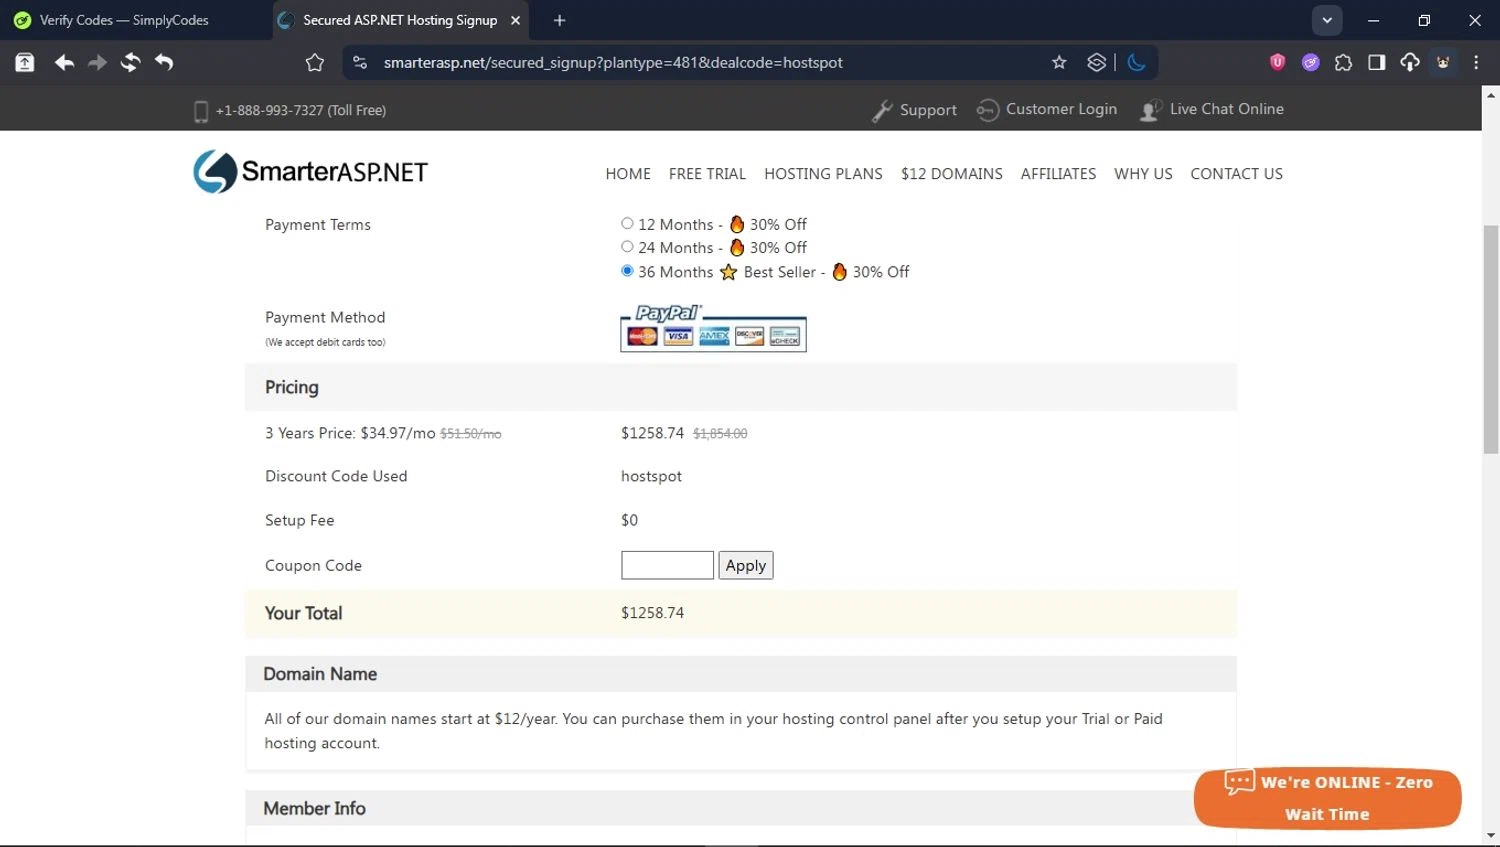Click the Customer Login link
The width and height of the screenshot is (1500, 847).
(1061, 109)
